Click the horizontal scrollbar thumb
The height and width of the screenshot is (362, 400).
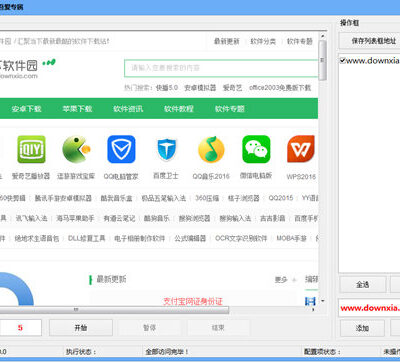tap(114, 310)
